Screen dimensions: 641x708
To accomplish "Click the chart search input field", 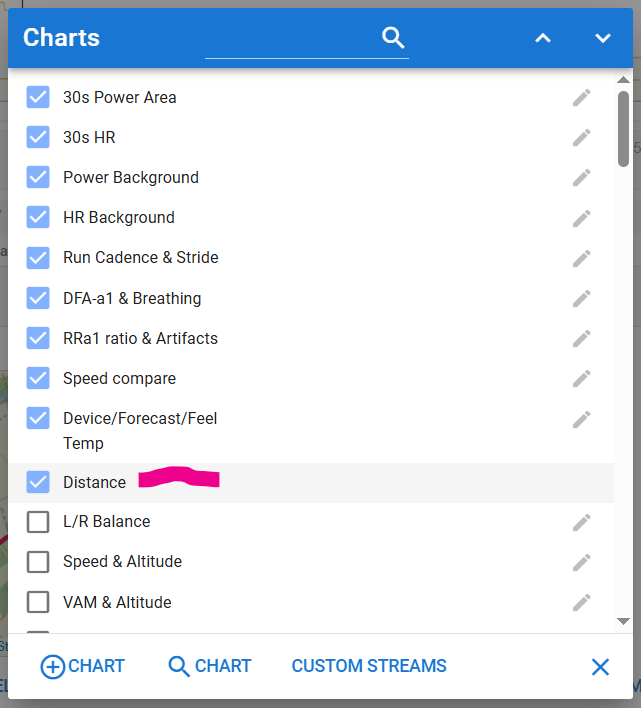I will tap(292, 39).
